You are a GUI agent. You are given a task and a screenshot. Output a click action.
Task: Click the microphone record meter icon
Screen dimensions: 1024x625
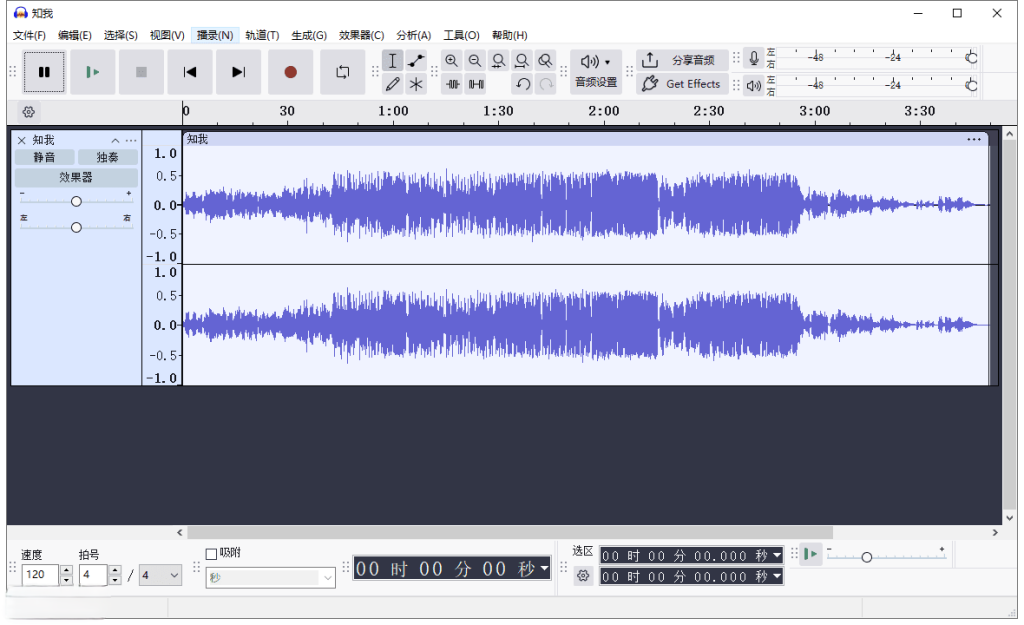click(x=754, y=59)
